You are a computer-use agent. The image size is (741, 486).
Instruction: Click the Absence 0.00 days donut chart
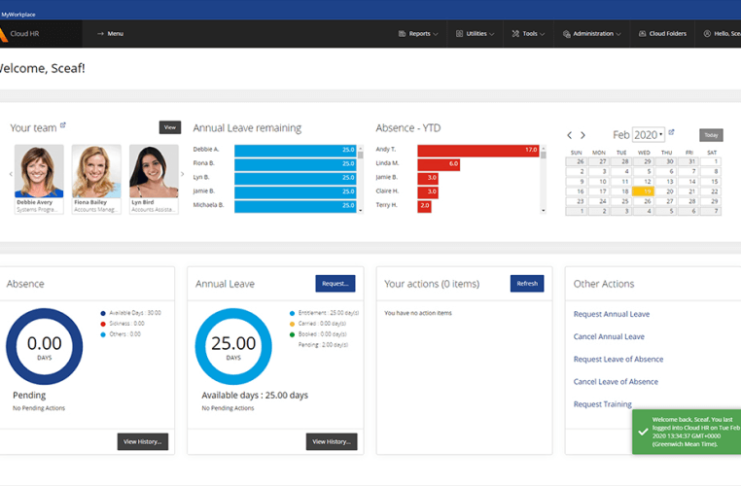[x=44, y=346]
